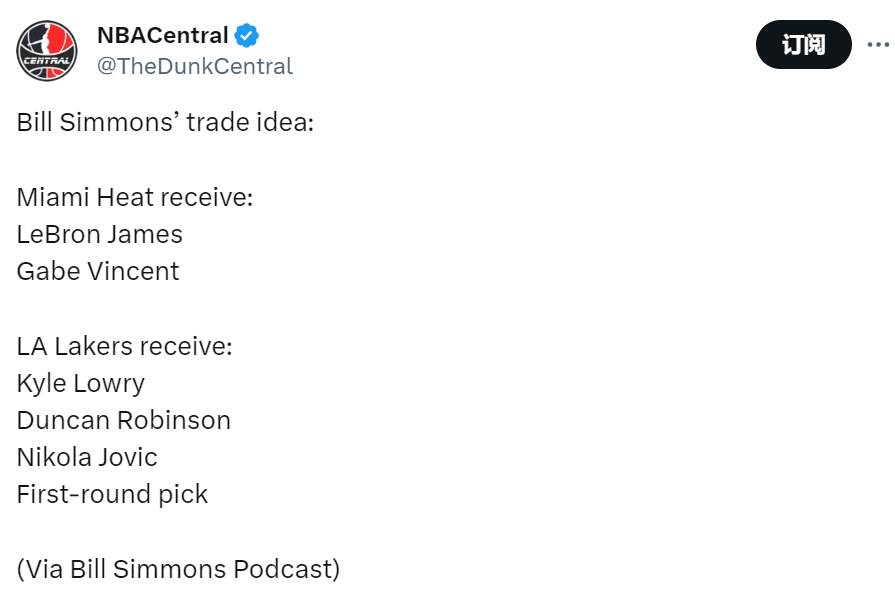Select the name Nikola Jovic
Image resolution: width=895 pixels, height=590 pixels.
(87, 458)
